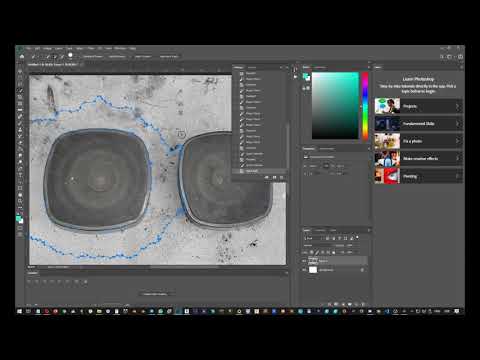Image resolution: width=480 pixels, height=360 pixels.
Task: Click lock icon on Background layer
Action: click(362, 270)
